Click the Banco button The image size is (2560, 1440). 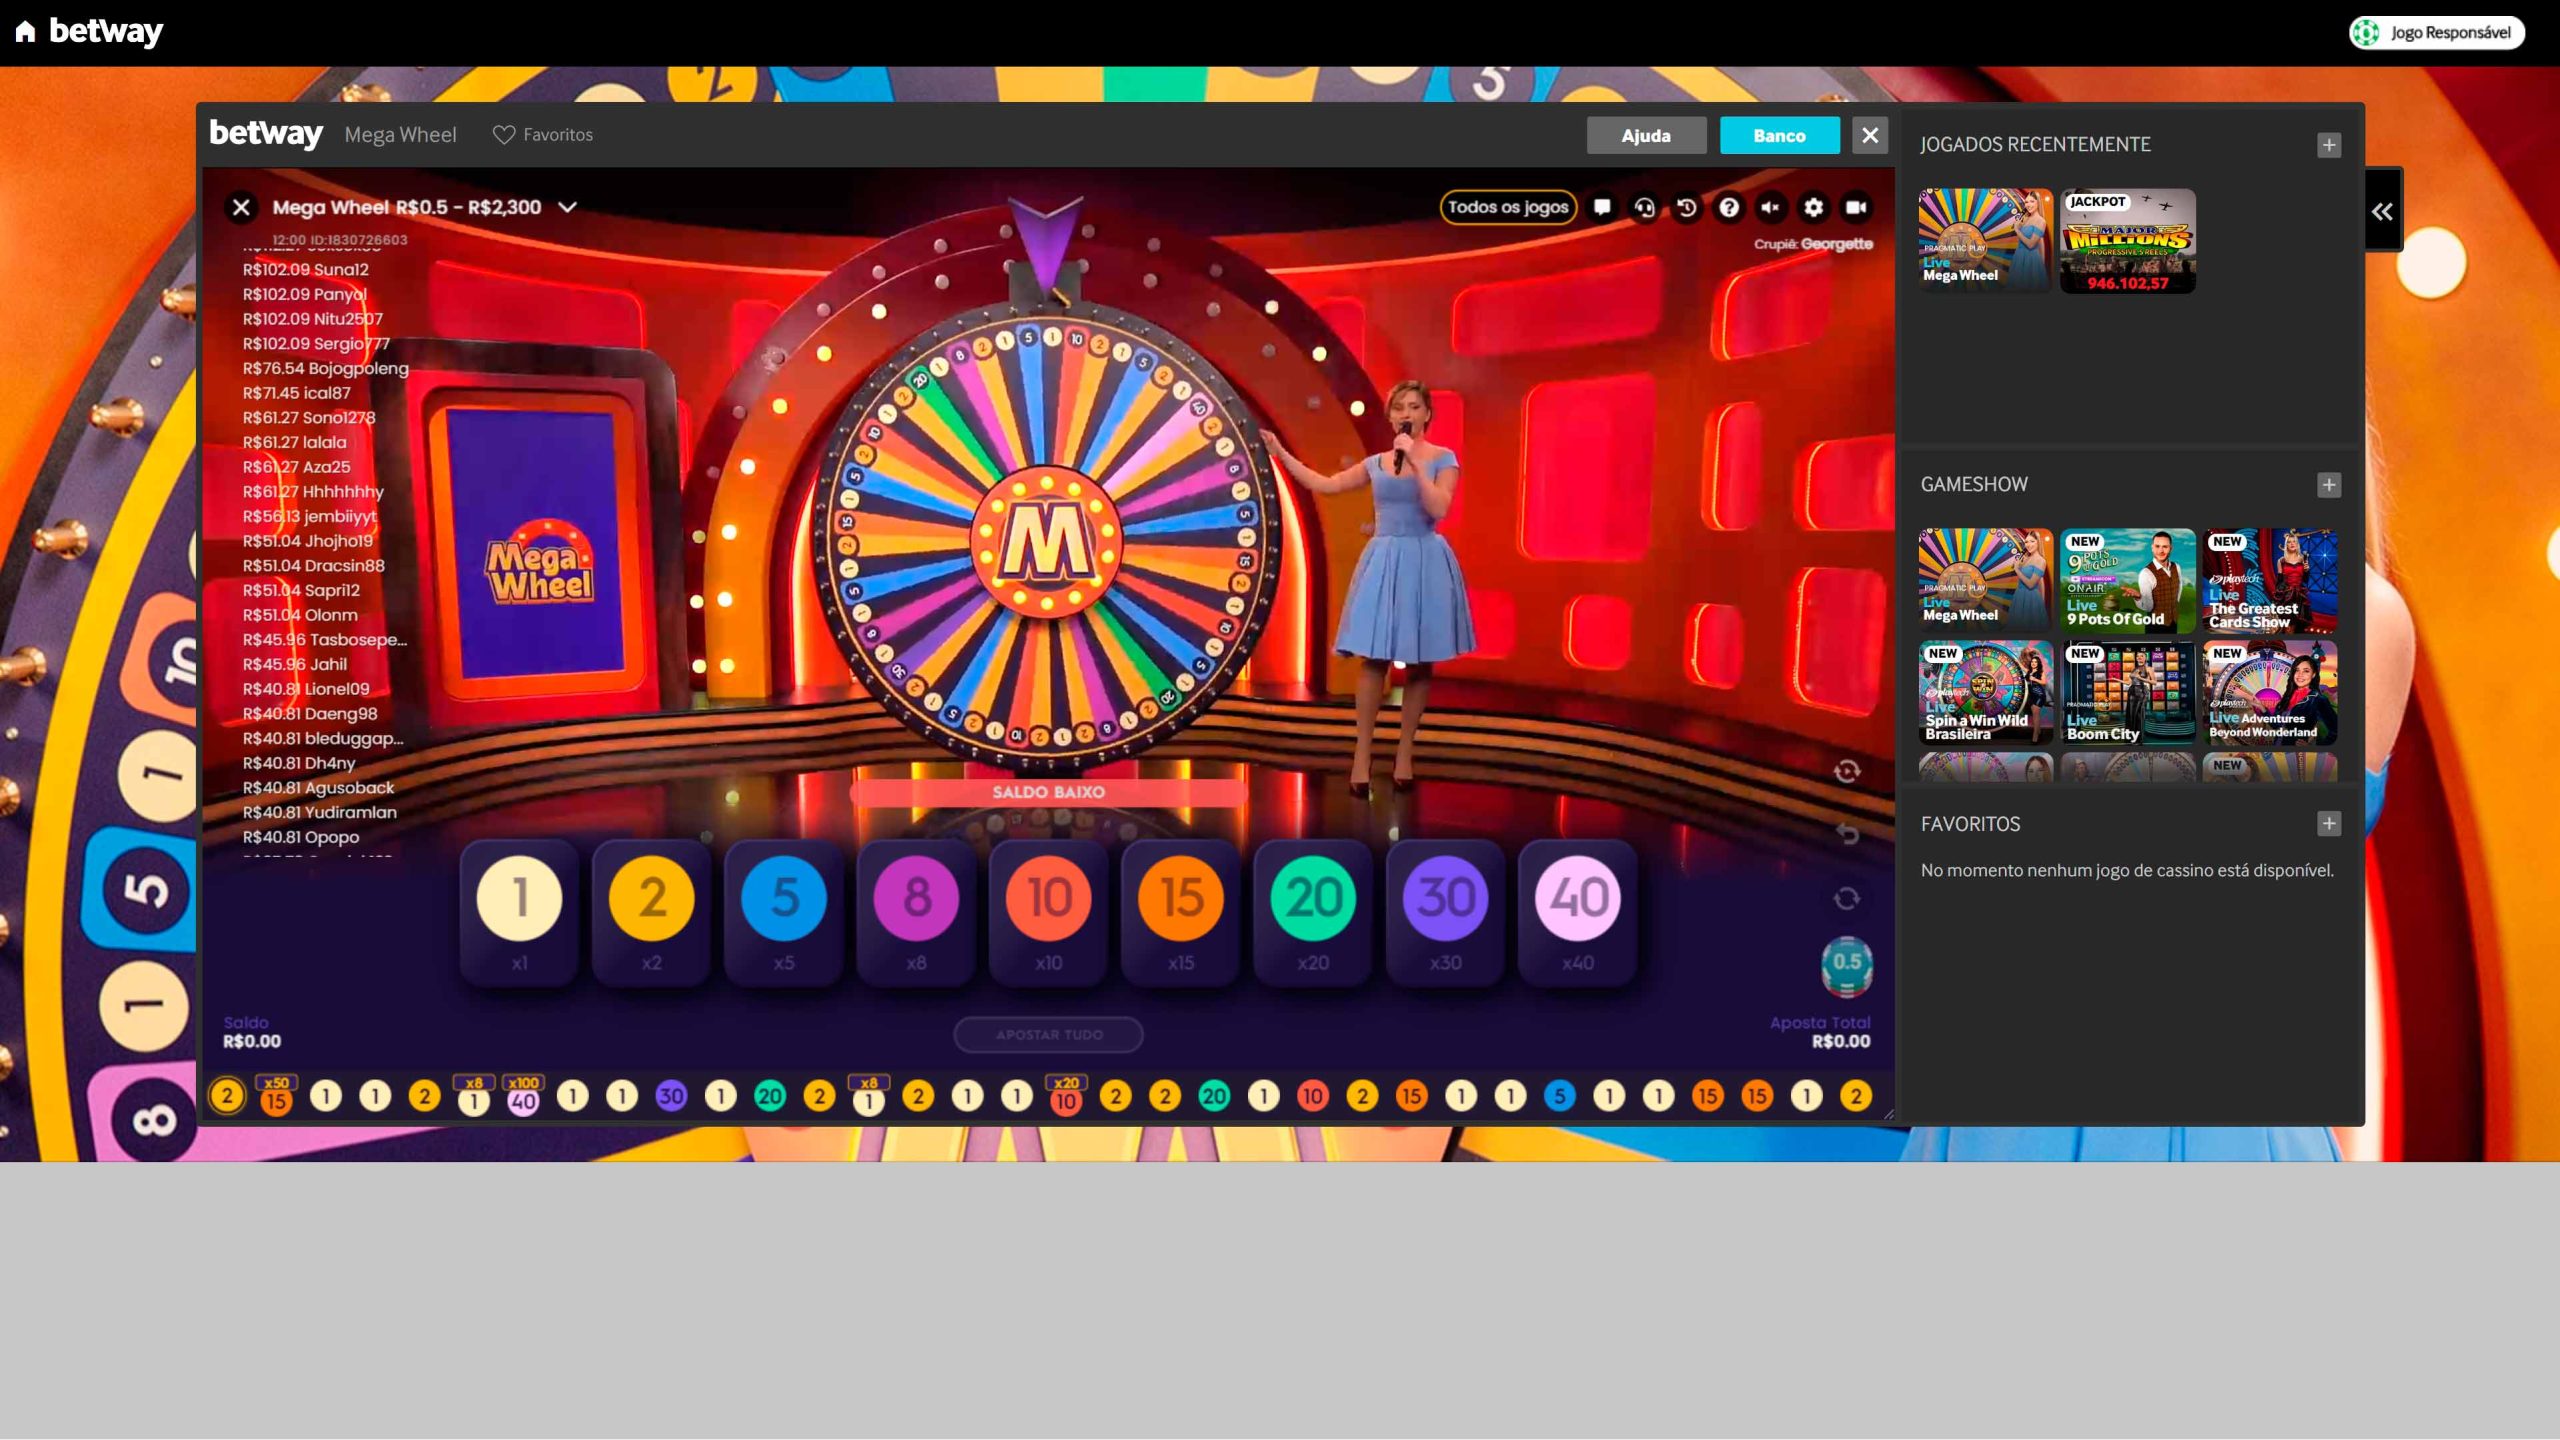[x=1780, y=134]
